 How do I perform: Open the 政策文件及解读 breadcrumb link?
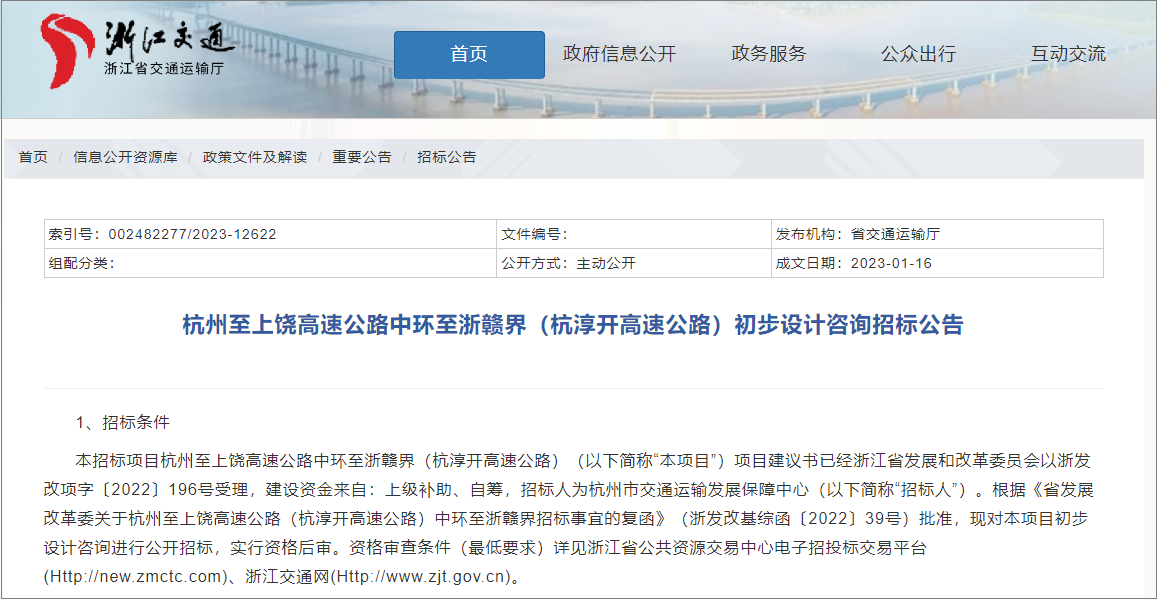(x=255, y=157)
